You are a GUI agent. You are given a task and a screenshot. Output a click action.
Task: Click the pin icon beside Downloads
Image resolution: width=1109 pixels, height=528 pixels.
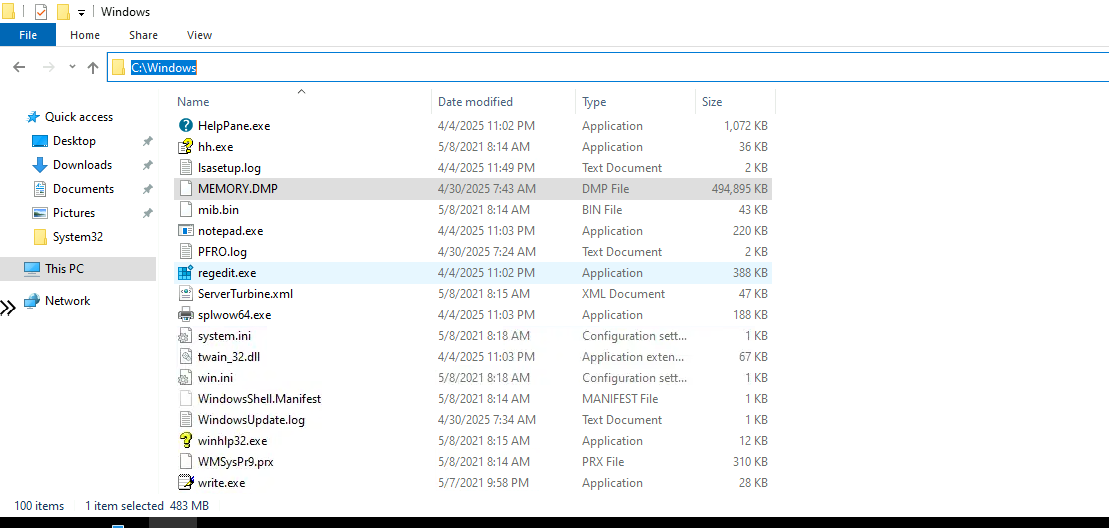point(147,165)
